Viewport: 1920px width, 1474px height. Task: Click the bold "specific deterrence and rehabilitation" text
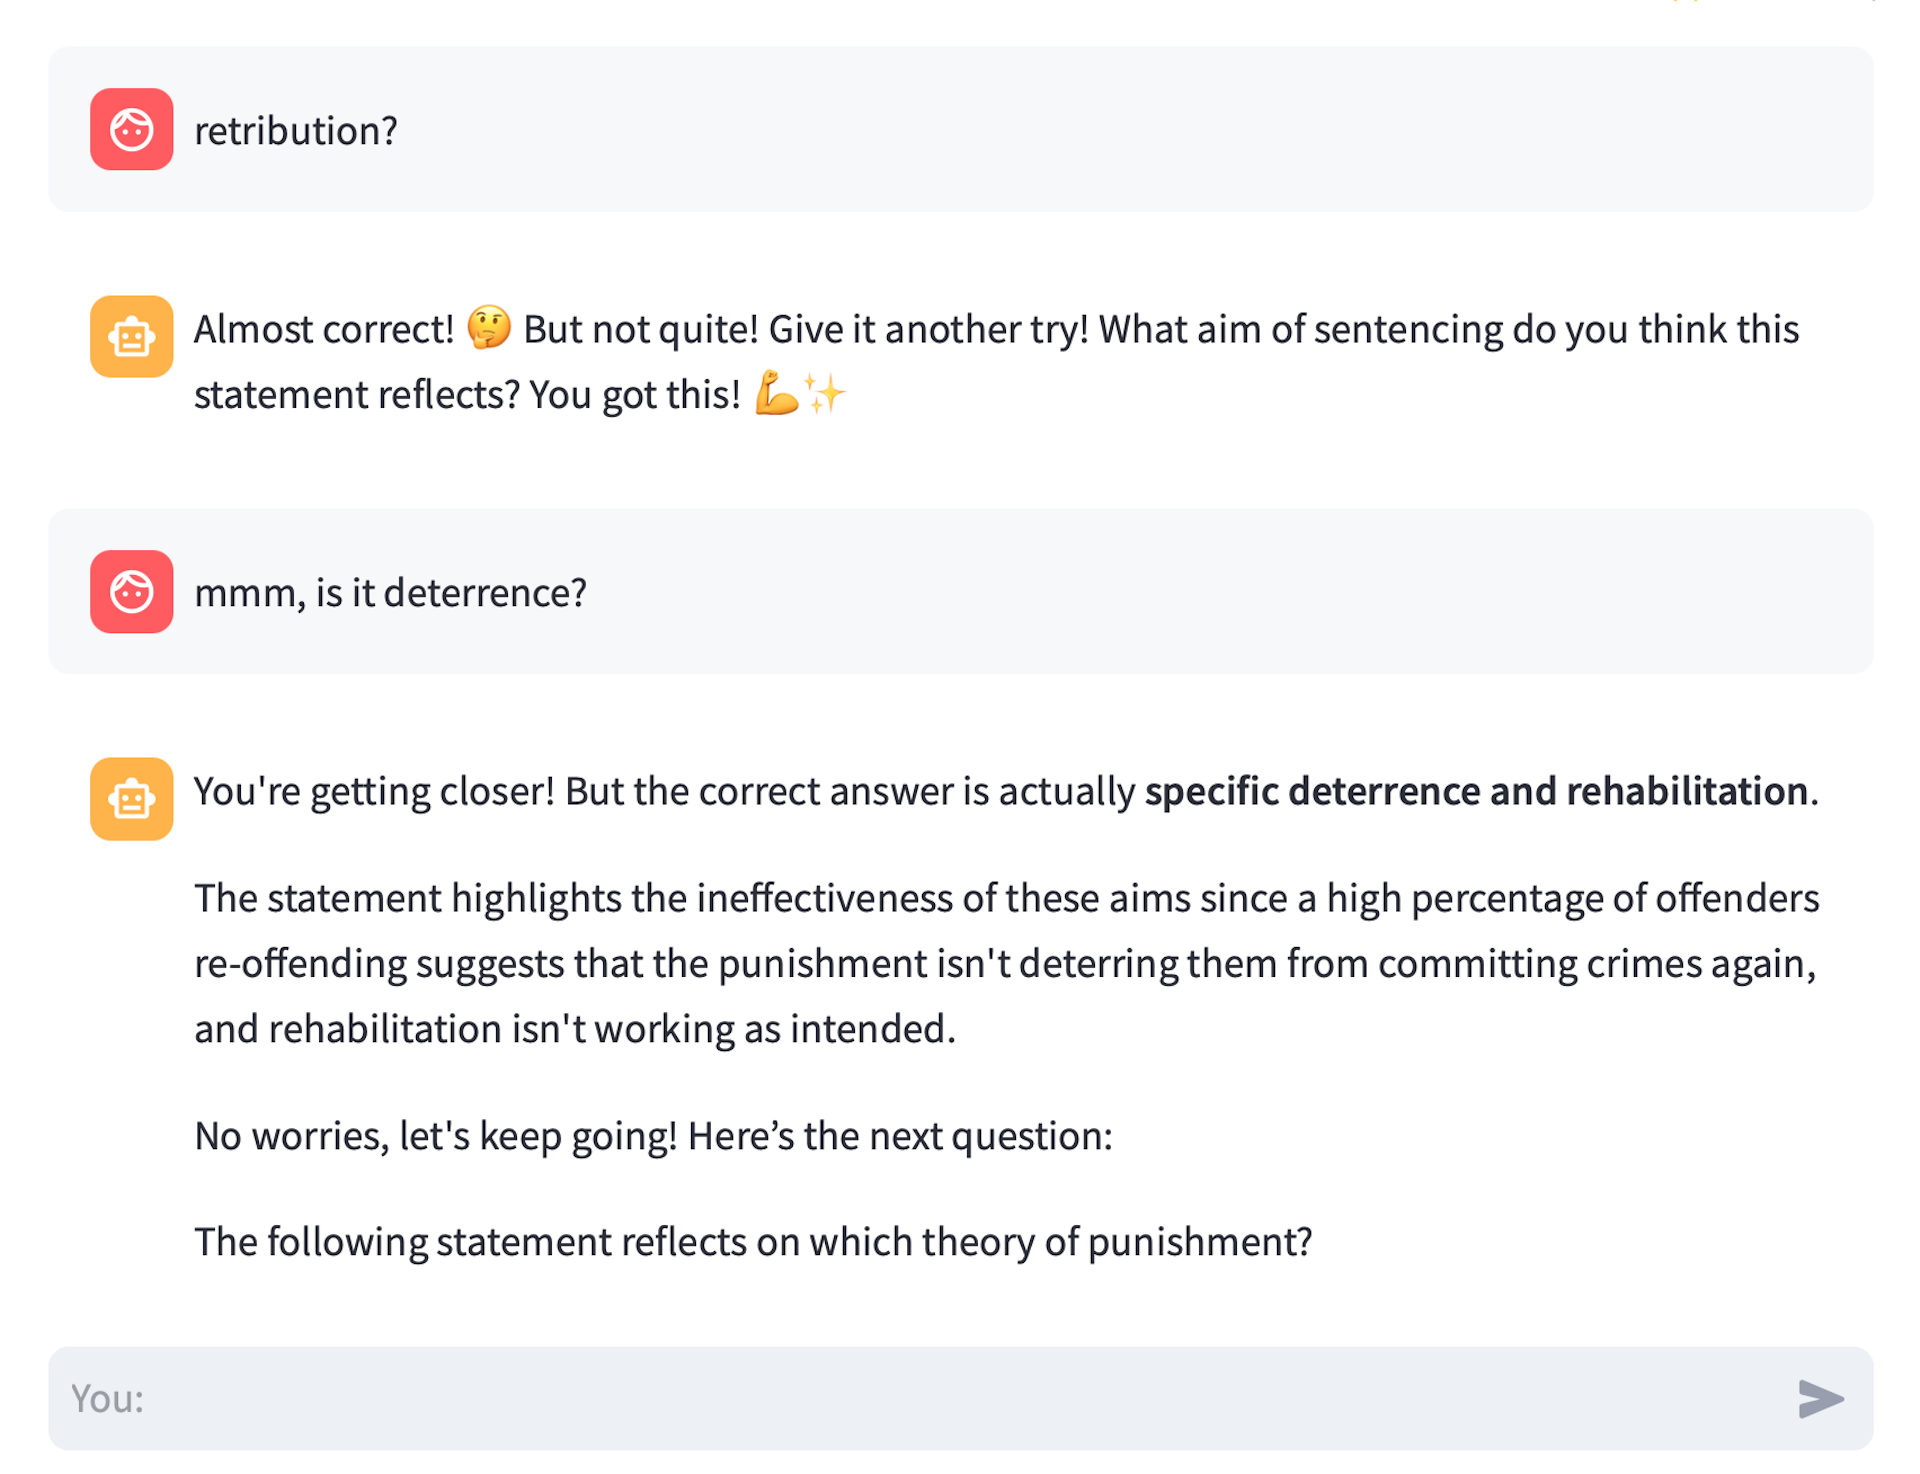(x=1475, y=791)
